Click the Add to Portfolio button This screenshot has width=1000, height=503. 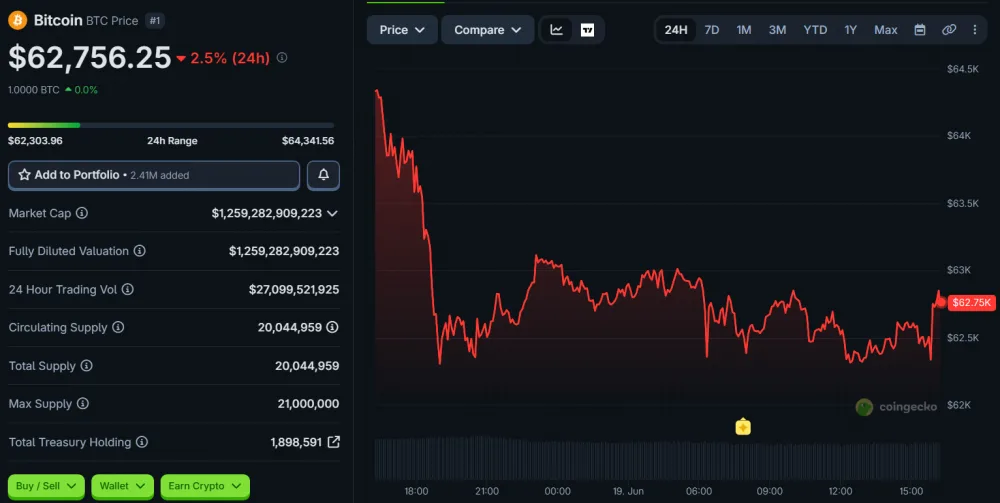[154, 175]
